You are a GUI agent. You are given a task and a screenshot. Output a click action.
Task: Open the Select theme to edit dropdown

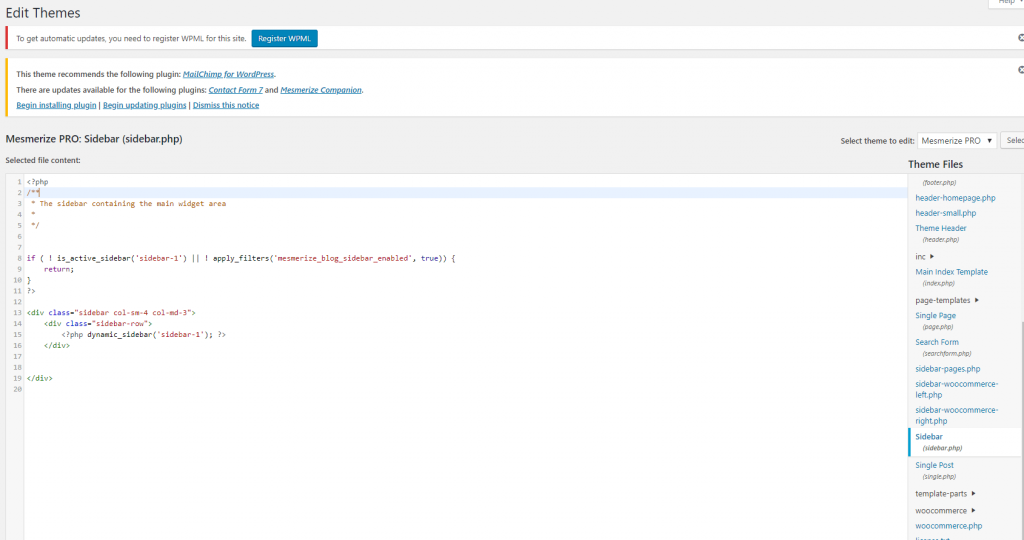tap(957, 141)
